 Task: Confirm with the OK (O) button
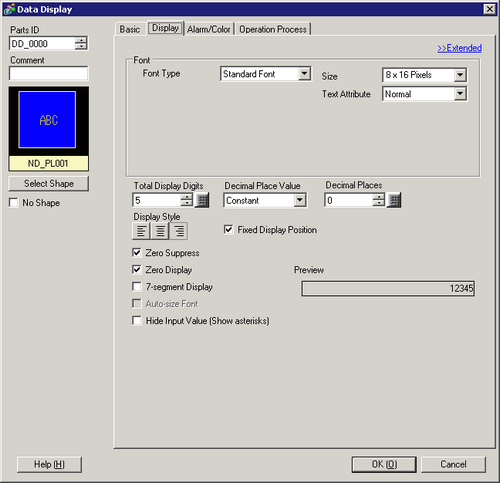384,464
